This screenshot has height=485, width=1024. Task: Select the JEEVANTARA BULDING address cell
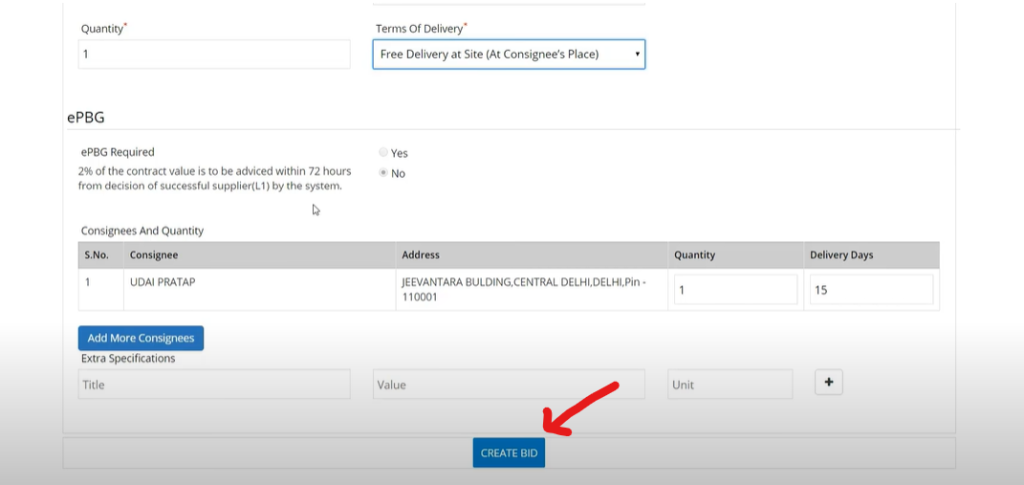(532, 289)
